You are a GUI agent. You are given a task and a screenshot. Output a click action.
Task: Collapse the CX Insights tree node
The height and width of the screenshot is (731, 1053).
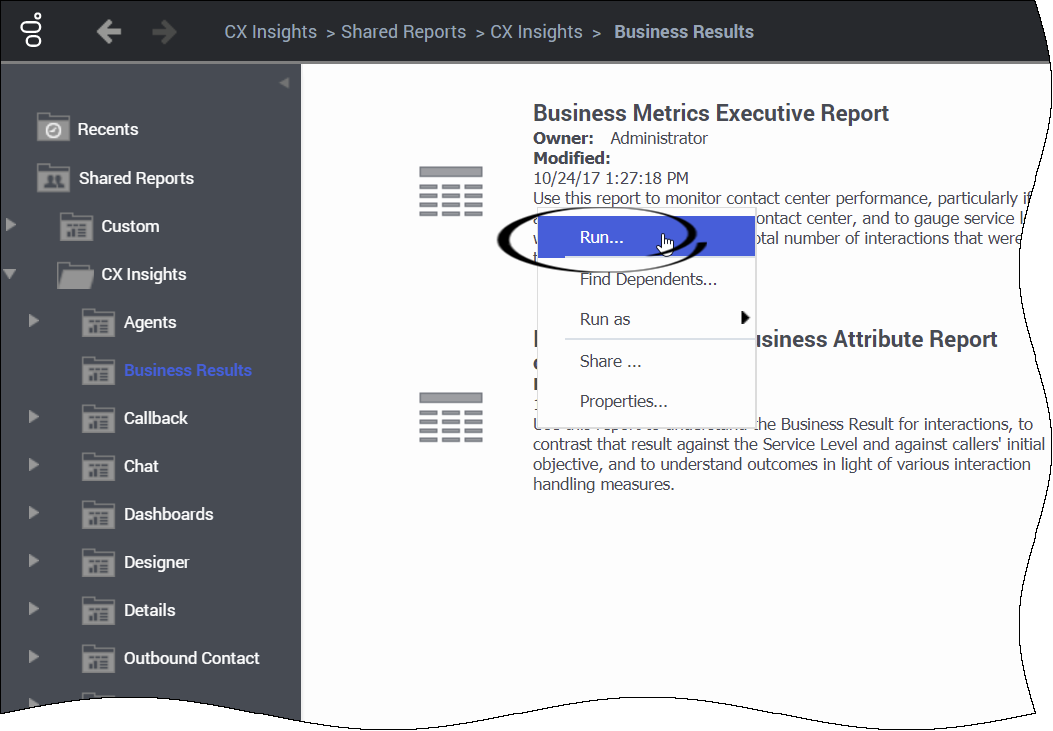coord(9,274)
